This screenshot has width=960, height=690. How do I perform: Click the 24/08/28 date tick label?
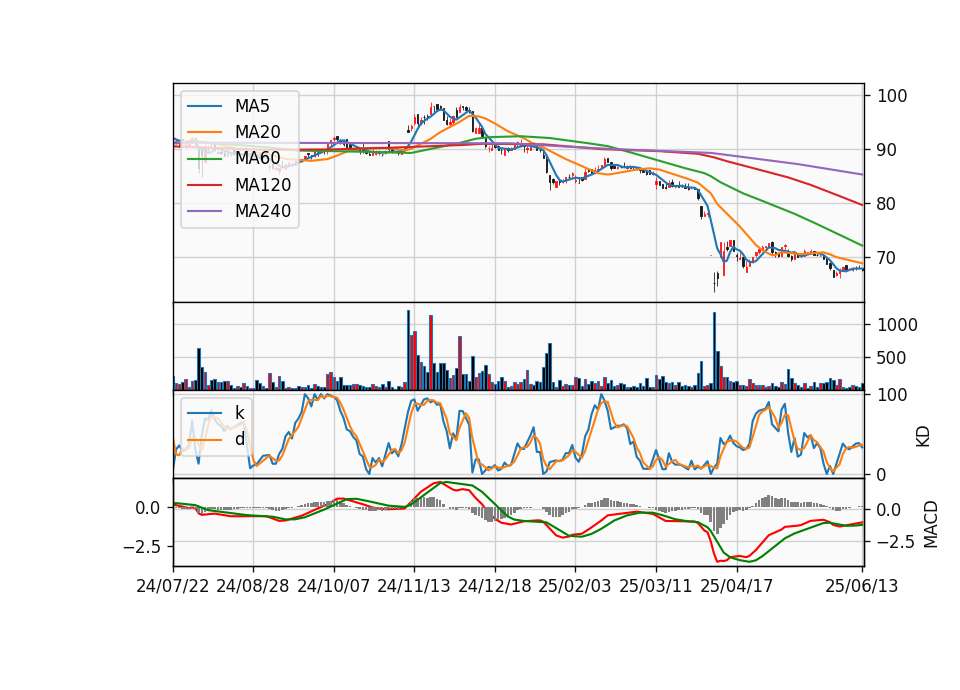click(x=253, y=586)
